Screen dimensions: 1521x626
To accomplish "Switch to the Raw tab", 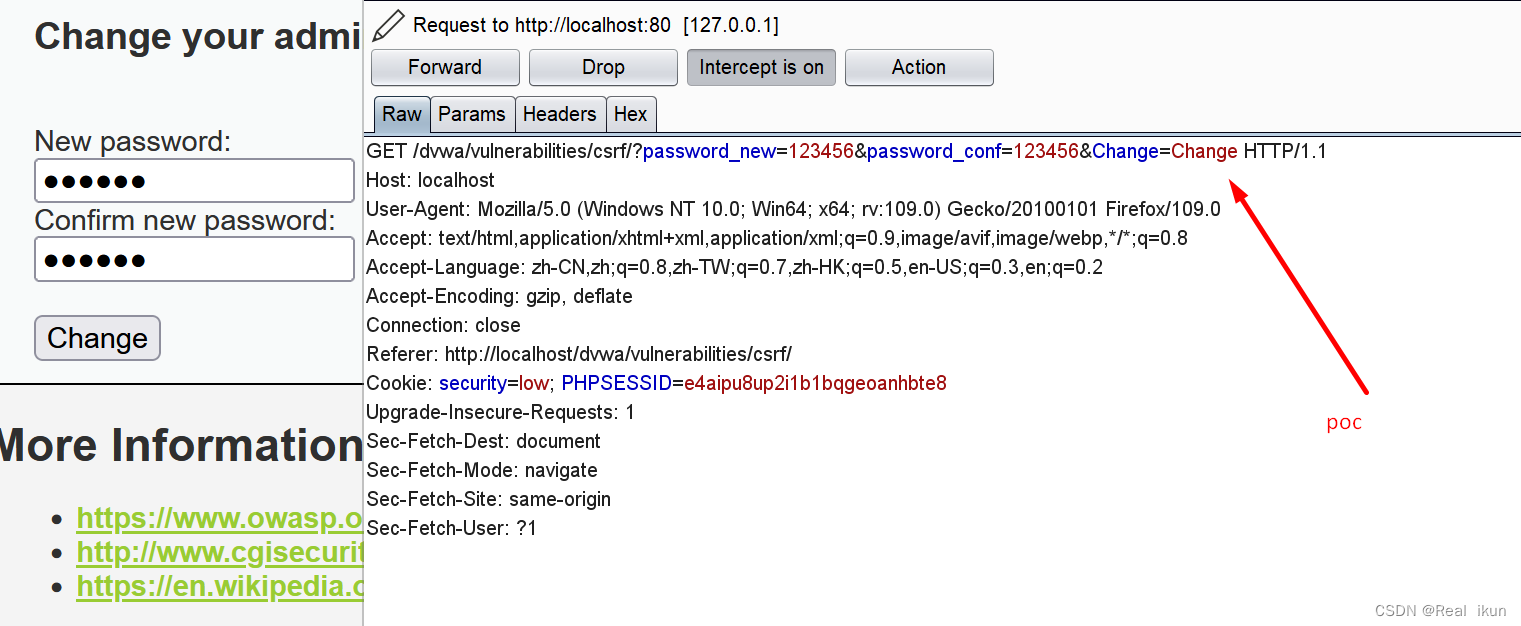I will coord(402,114).
